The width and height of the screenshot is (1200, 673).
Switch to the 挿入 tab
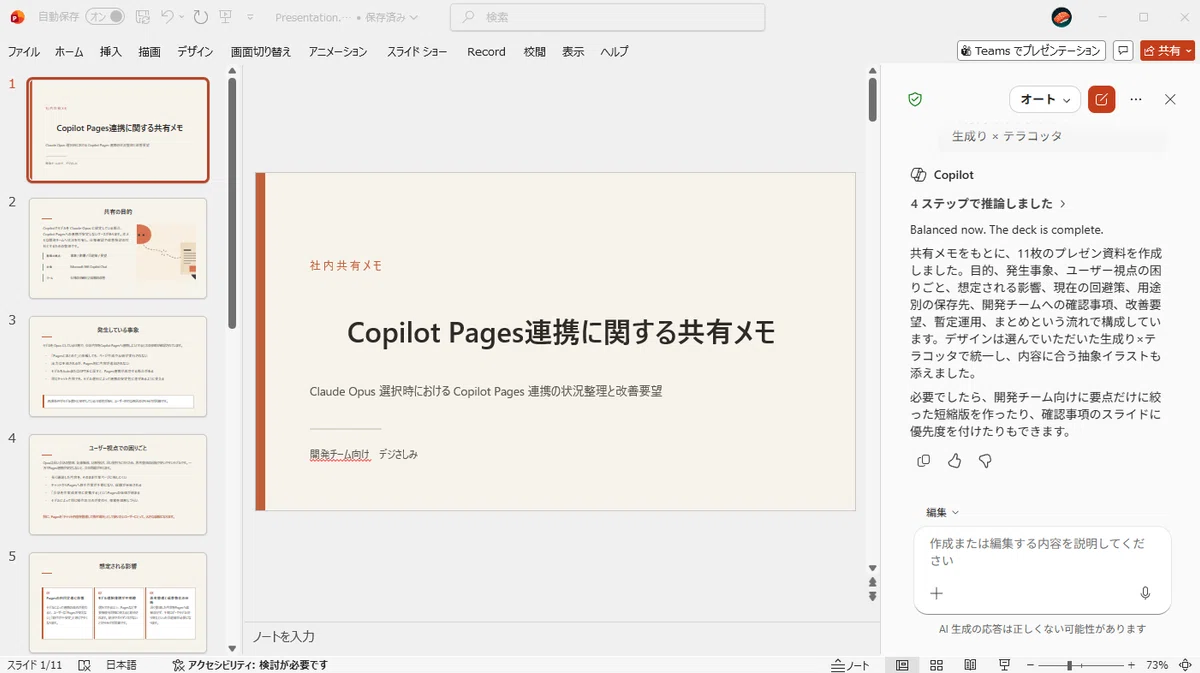111,51
